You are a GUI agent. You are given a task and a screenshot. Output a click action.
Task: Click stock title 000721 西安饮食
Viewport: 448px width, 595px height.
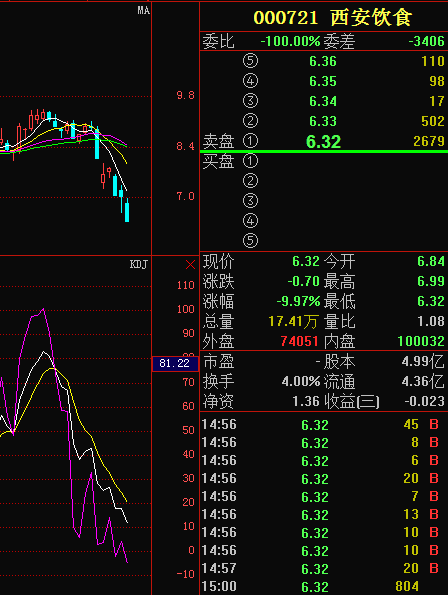(x=332, y=17)
